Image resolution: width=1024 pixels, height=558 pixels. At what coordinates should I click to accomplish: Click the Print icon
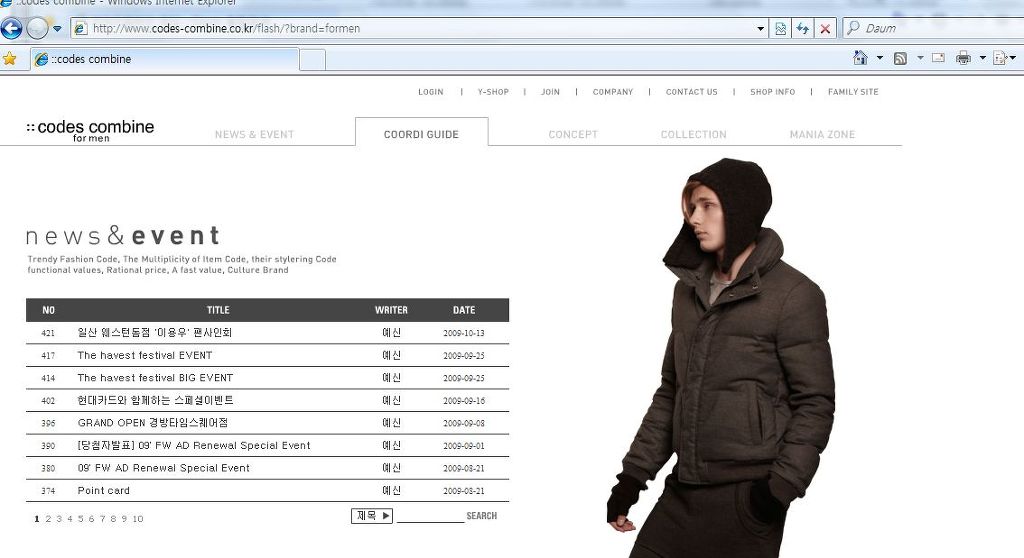[963, 58]
